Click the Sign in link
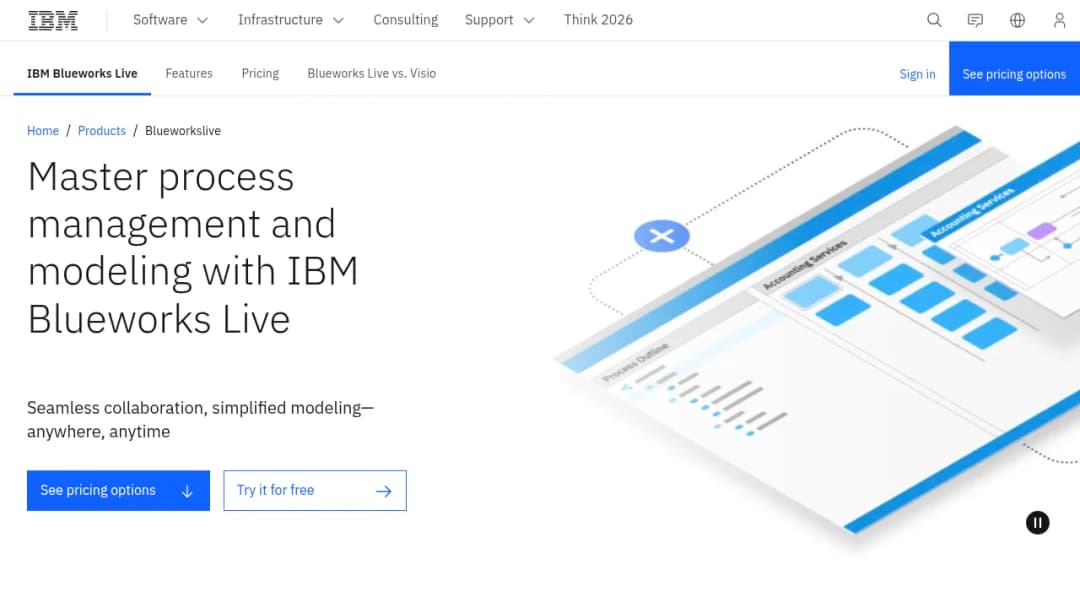This screenshot has height=608, width=1080. click(x=917, y=74)
